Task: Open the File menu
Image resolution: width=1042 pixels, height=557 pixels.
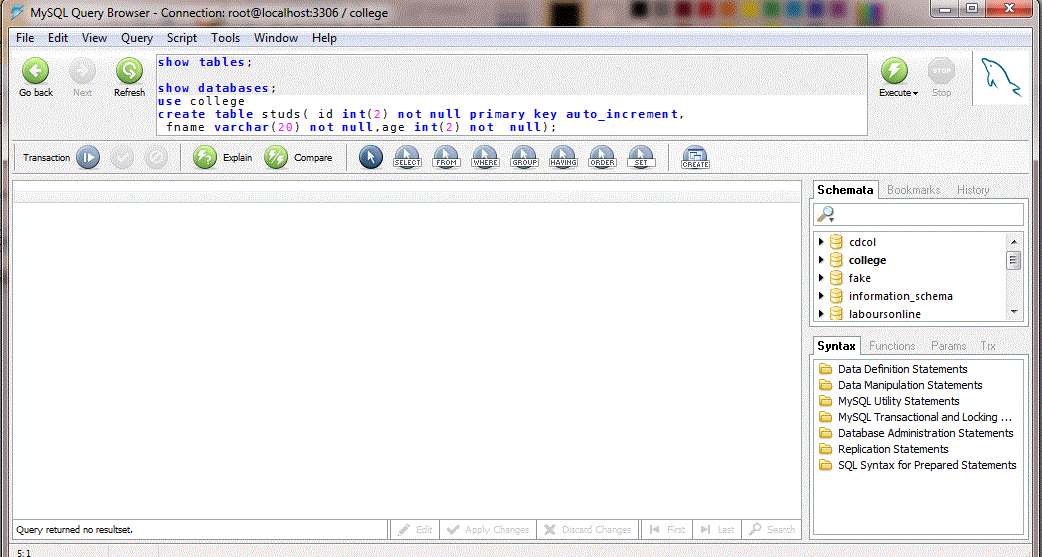Action: tap(25, 38)
